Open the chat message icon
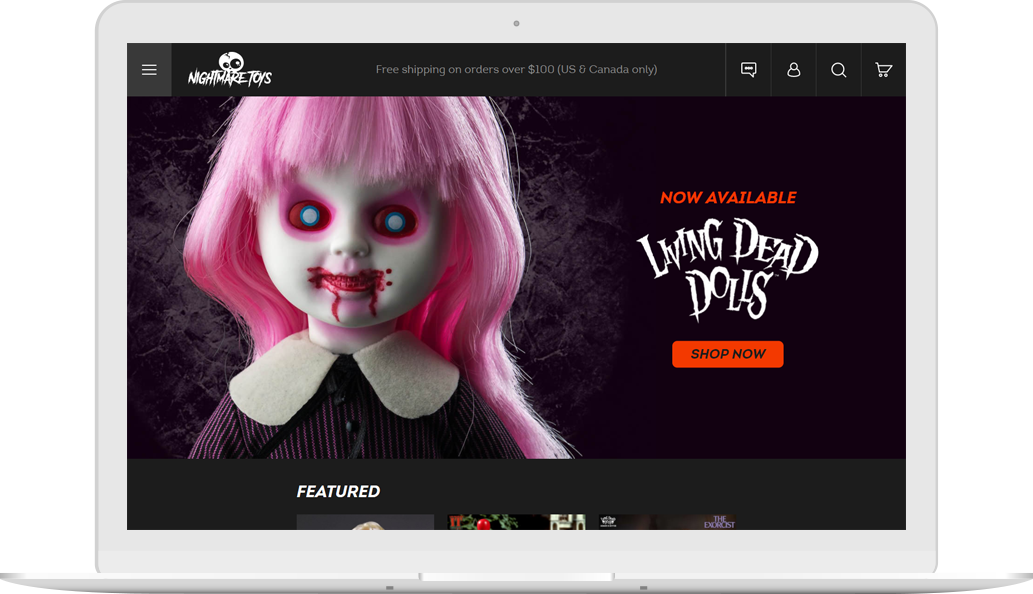This screenshot has height=594, width=1033. 748,70
